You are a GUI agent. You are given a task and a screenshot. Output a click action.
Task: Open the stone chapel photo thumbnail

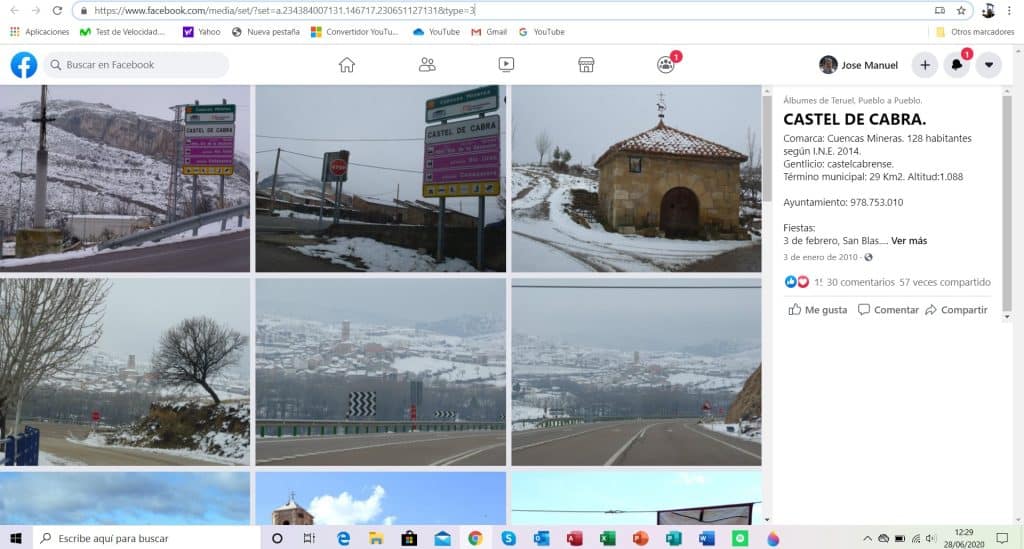coord(636,178)
